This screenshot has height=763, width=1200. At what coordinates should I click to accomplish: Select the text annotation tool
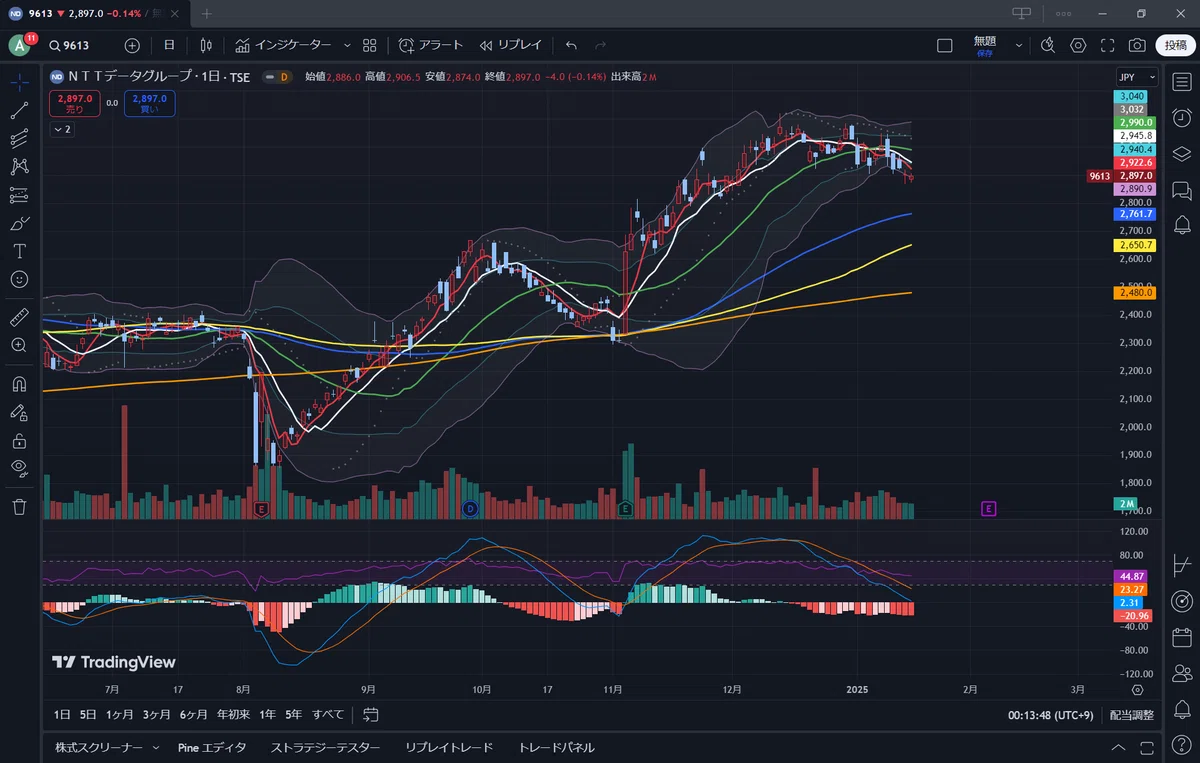point(19,251)
